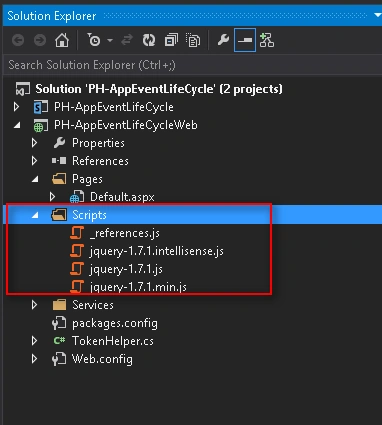The width and height of the screenshot is (382, 425).
Task: Open the Pending Changes Filter dropdown arrow
Action: 110,41
